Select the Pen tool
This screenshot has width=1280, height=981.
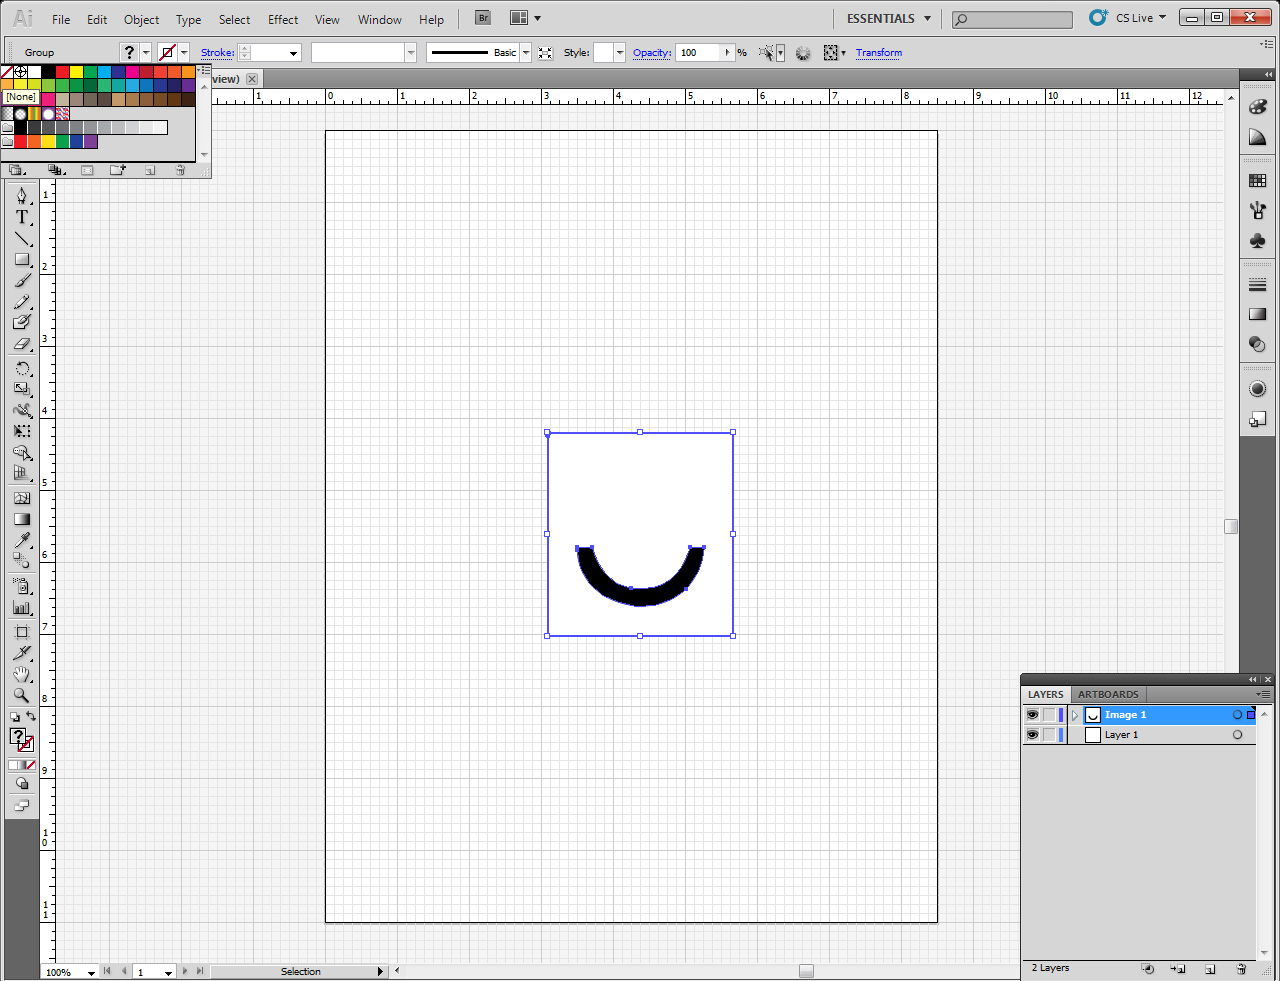(22, 195)
